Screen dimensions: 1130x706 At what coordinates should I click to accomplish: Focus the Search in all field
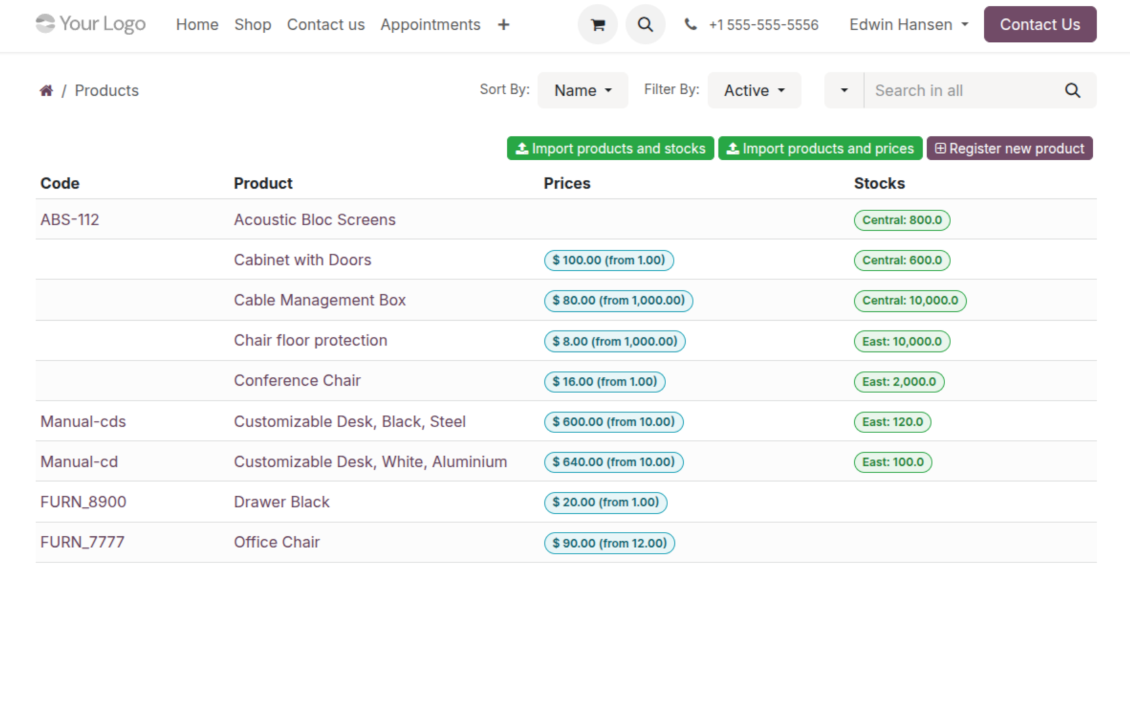pos(960,91)
